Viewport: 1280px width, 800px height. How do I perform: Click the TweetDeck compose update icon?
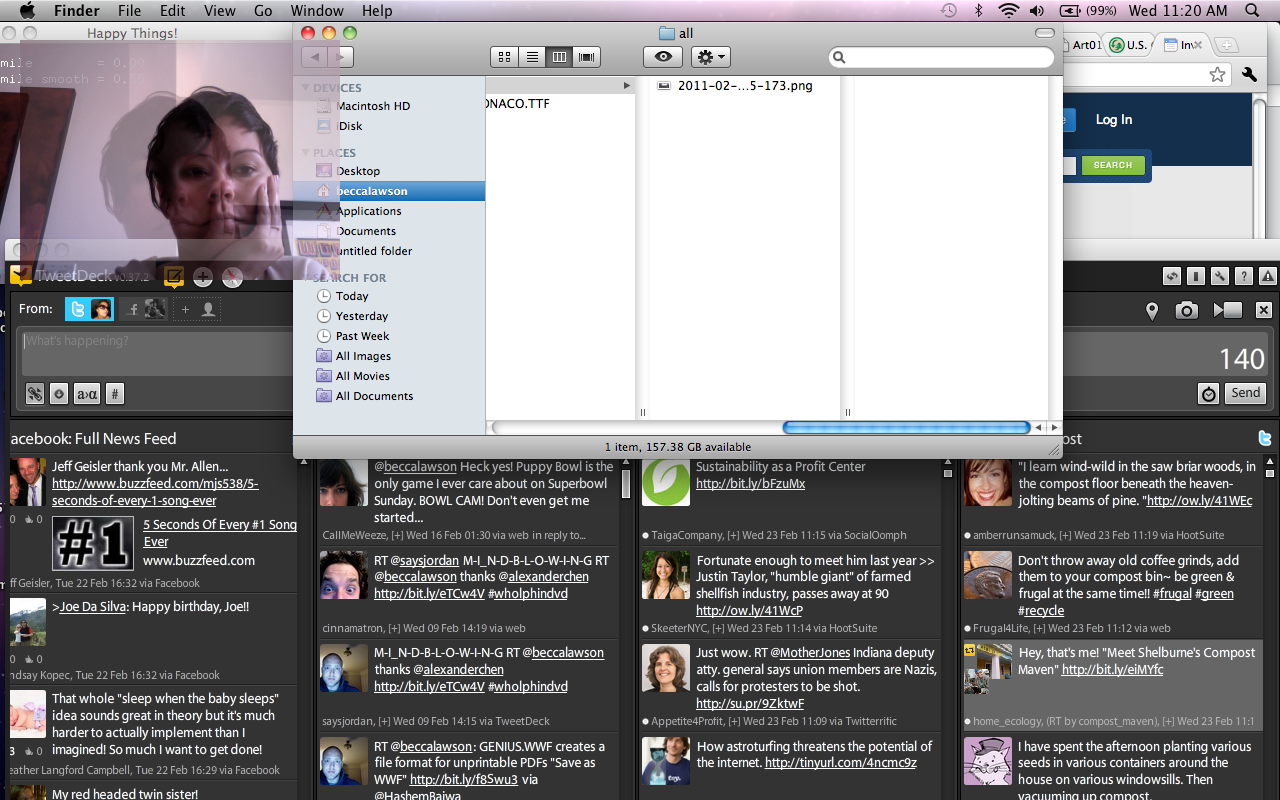click(x=174, y=277)
